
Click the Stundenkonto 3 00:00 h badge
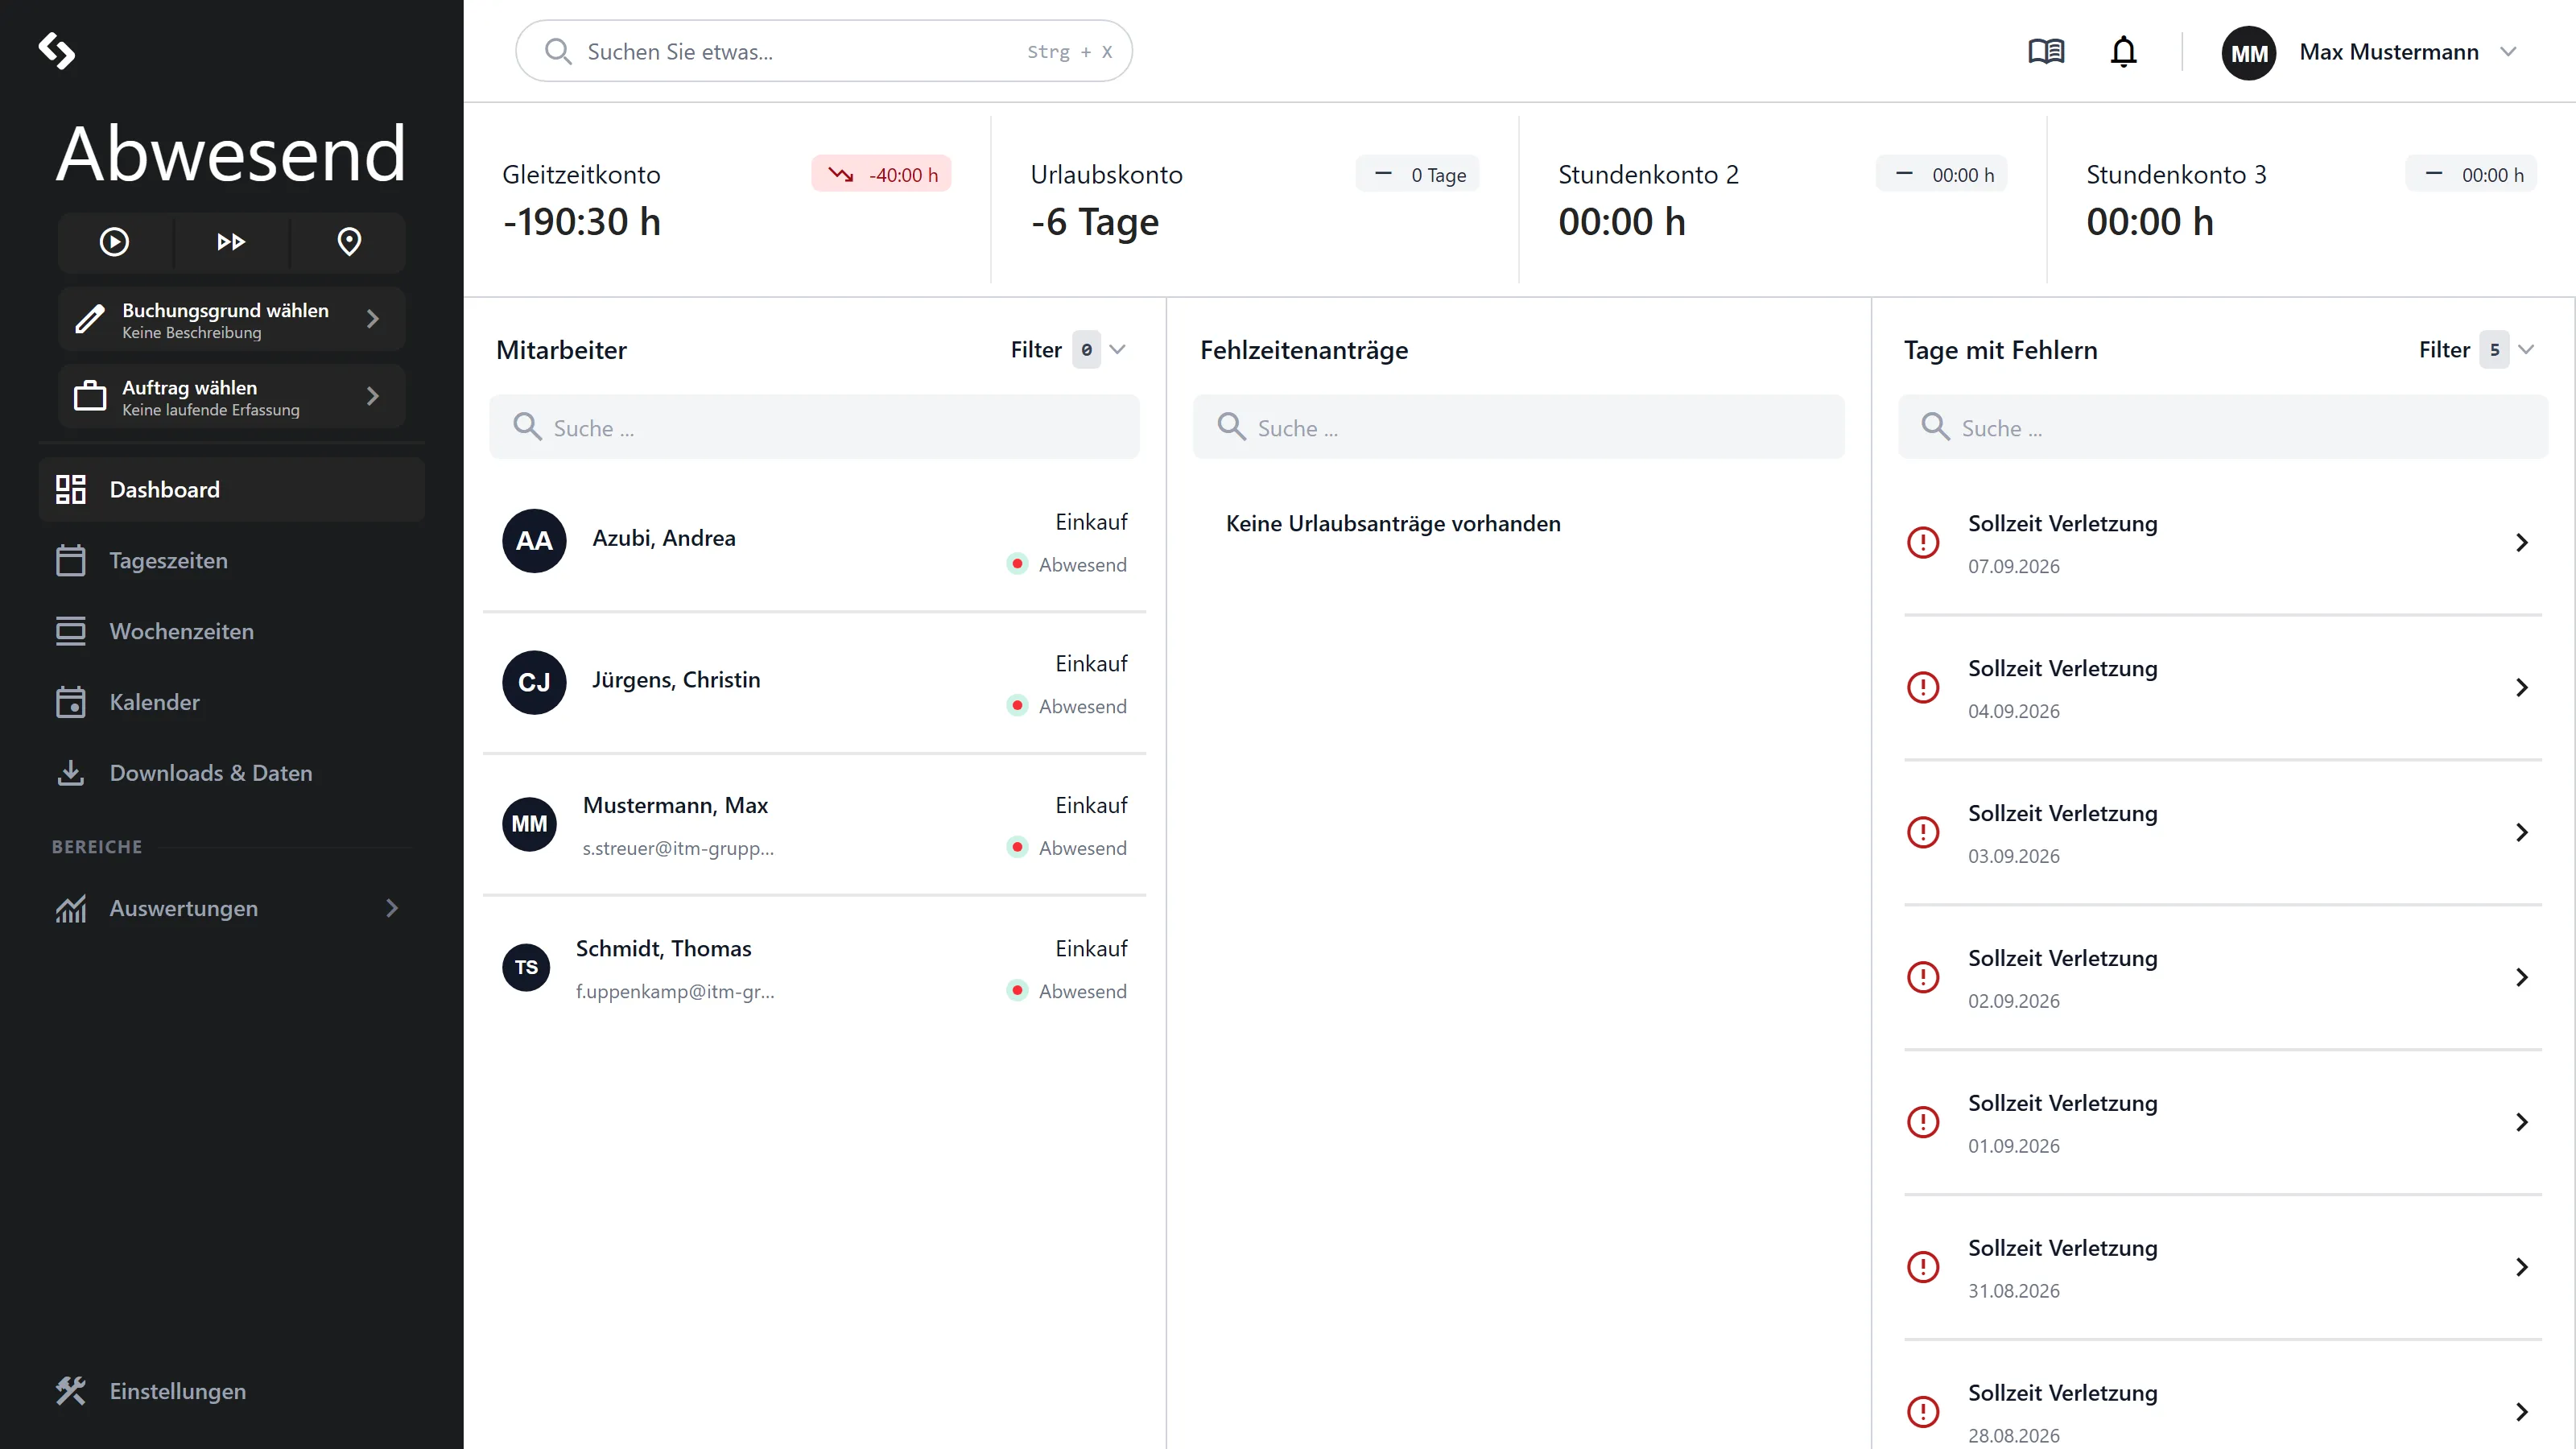[x=2470, y=174]
